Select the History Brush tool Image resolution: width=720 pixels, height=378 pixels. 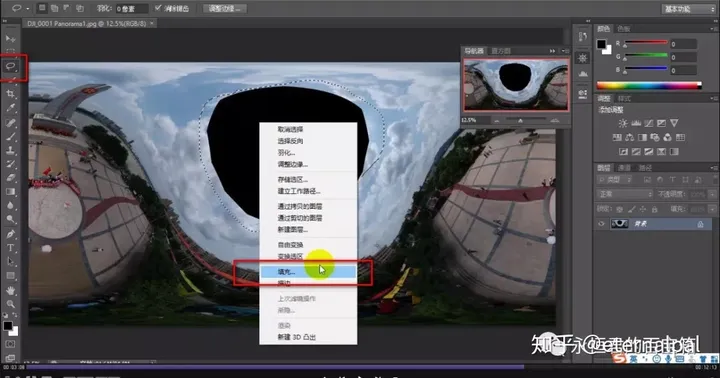(x=10, y=164)
